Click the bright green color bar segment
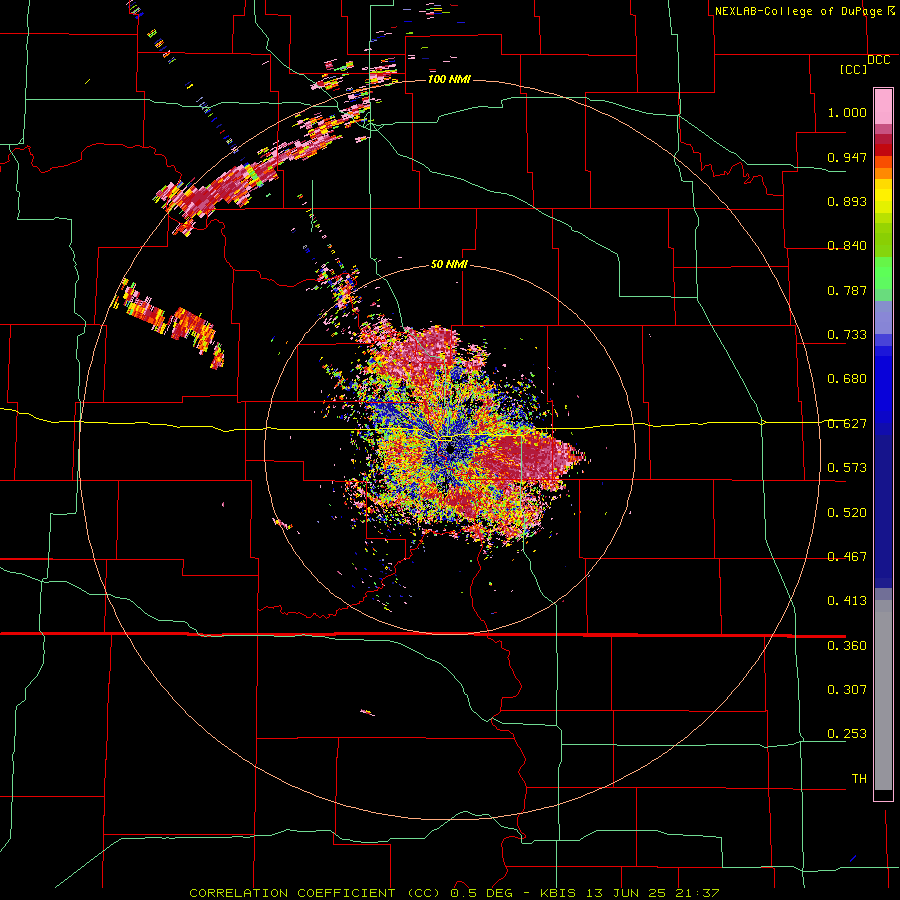 (x=883, y=273)
